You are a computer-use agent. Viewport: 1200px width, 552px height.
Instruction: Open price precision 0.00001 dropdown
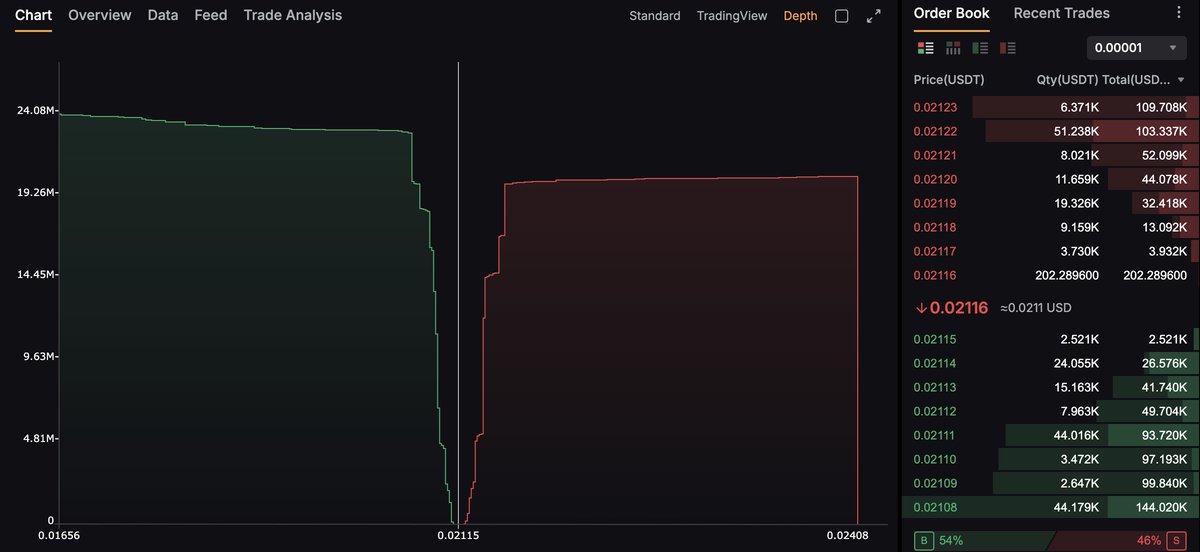click(1137, 48)
